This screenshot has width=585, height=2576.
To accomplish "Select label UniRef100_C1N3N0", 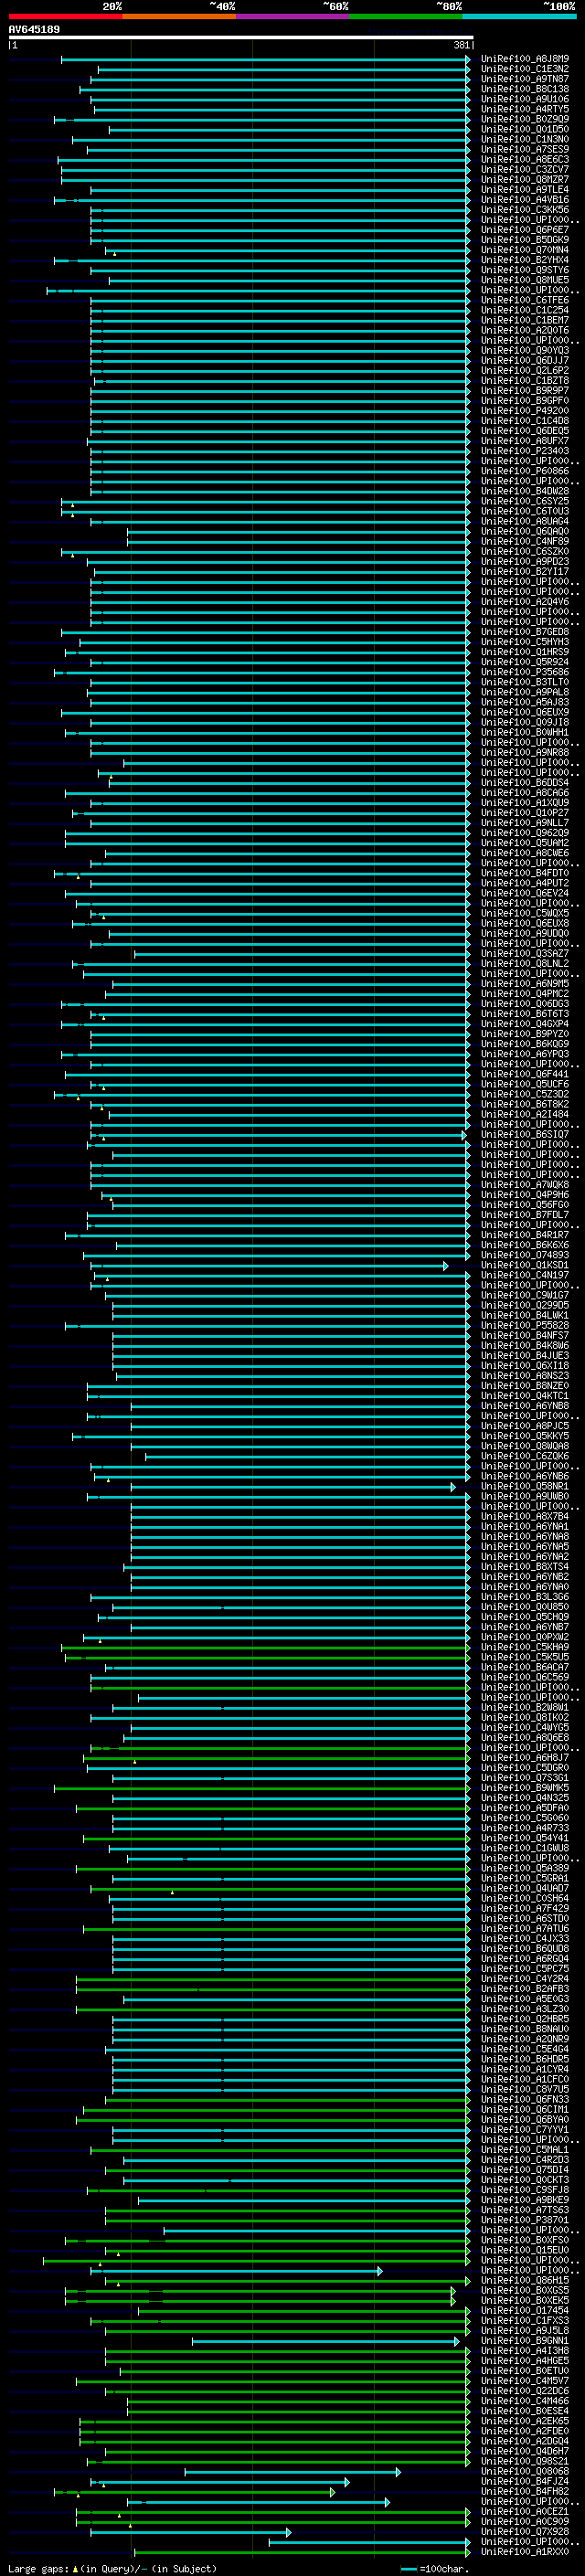I will pos(524,139).
